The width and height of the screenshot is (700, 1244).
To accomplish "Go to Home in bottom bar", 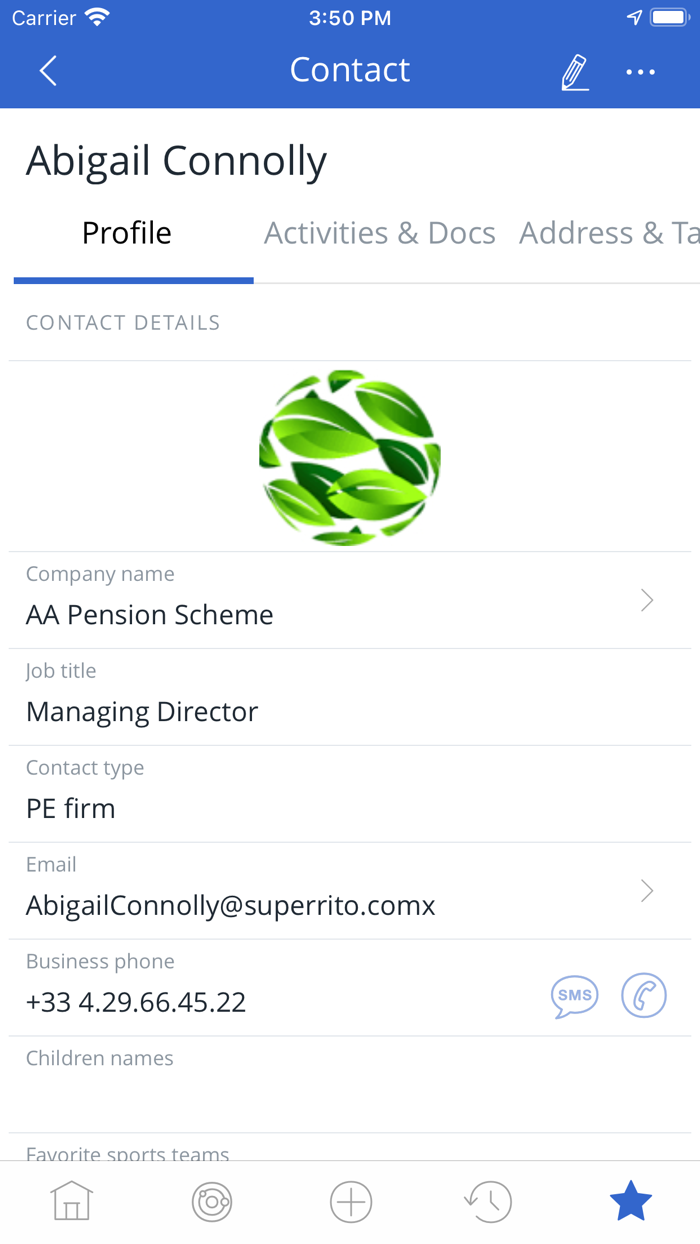I will (72, 1201).
